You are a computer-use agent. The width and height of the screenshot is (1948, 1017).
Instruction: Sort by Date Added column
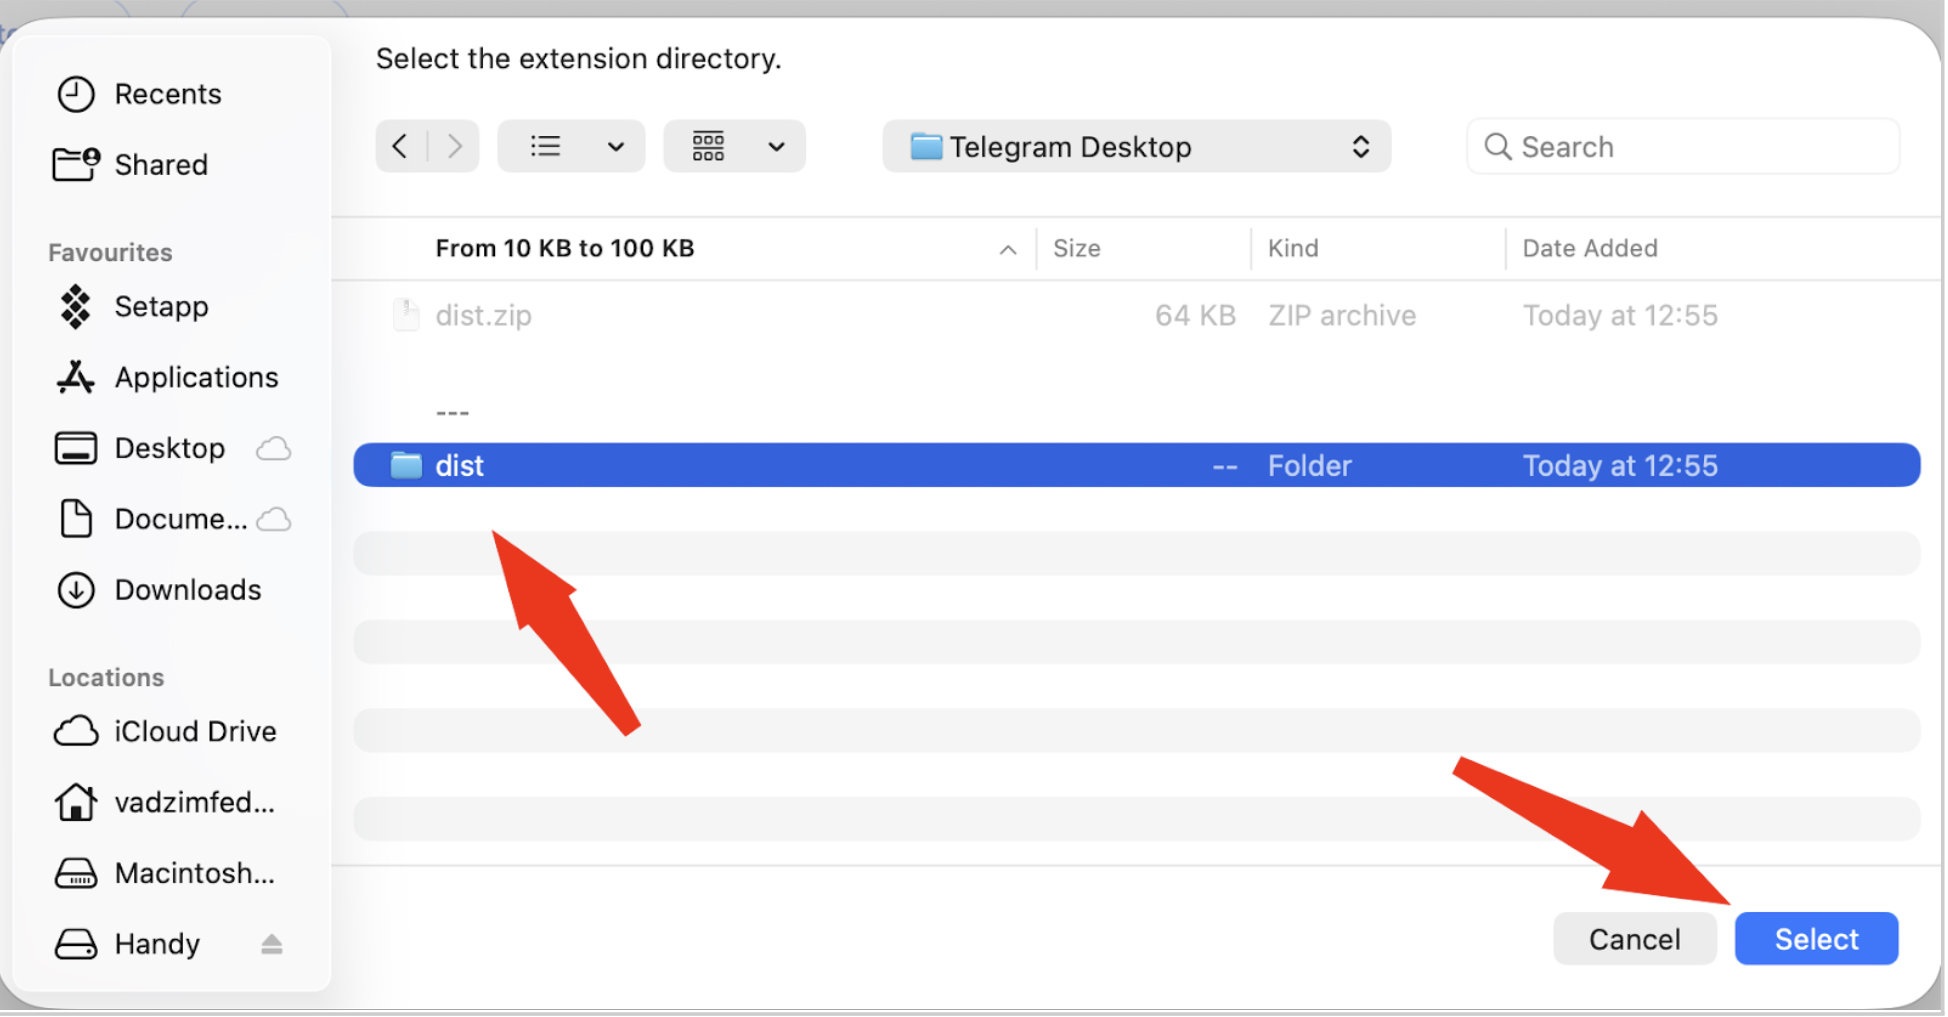click(1590, 248)
